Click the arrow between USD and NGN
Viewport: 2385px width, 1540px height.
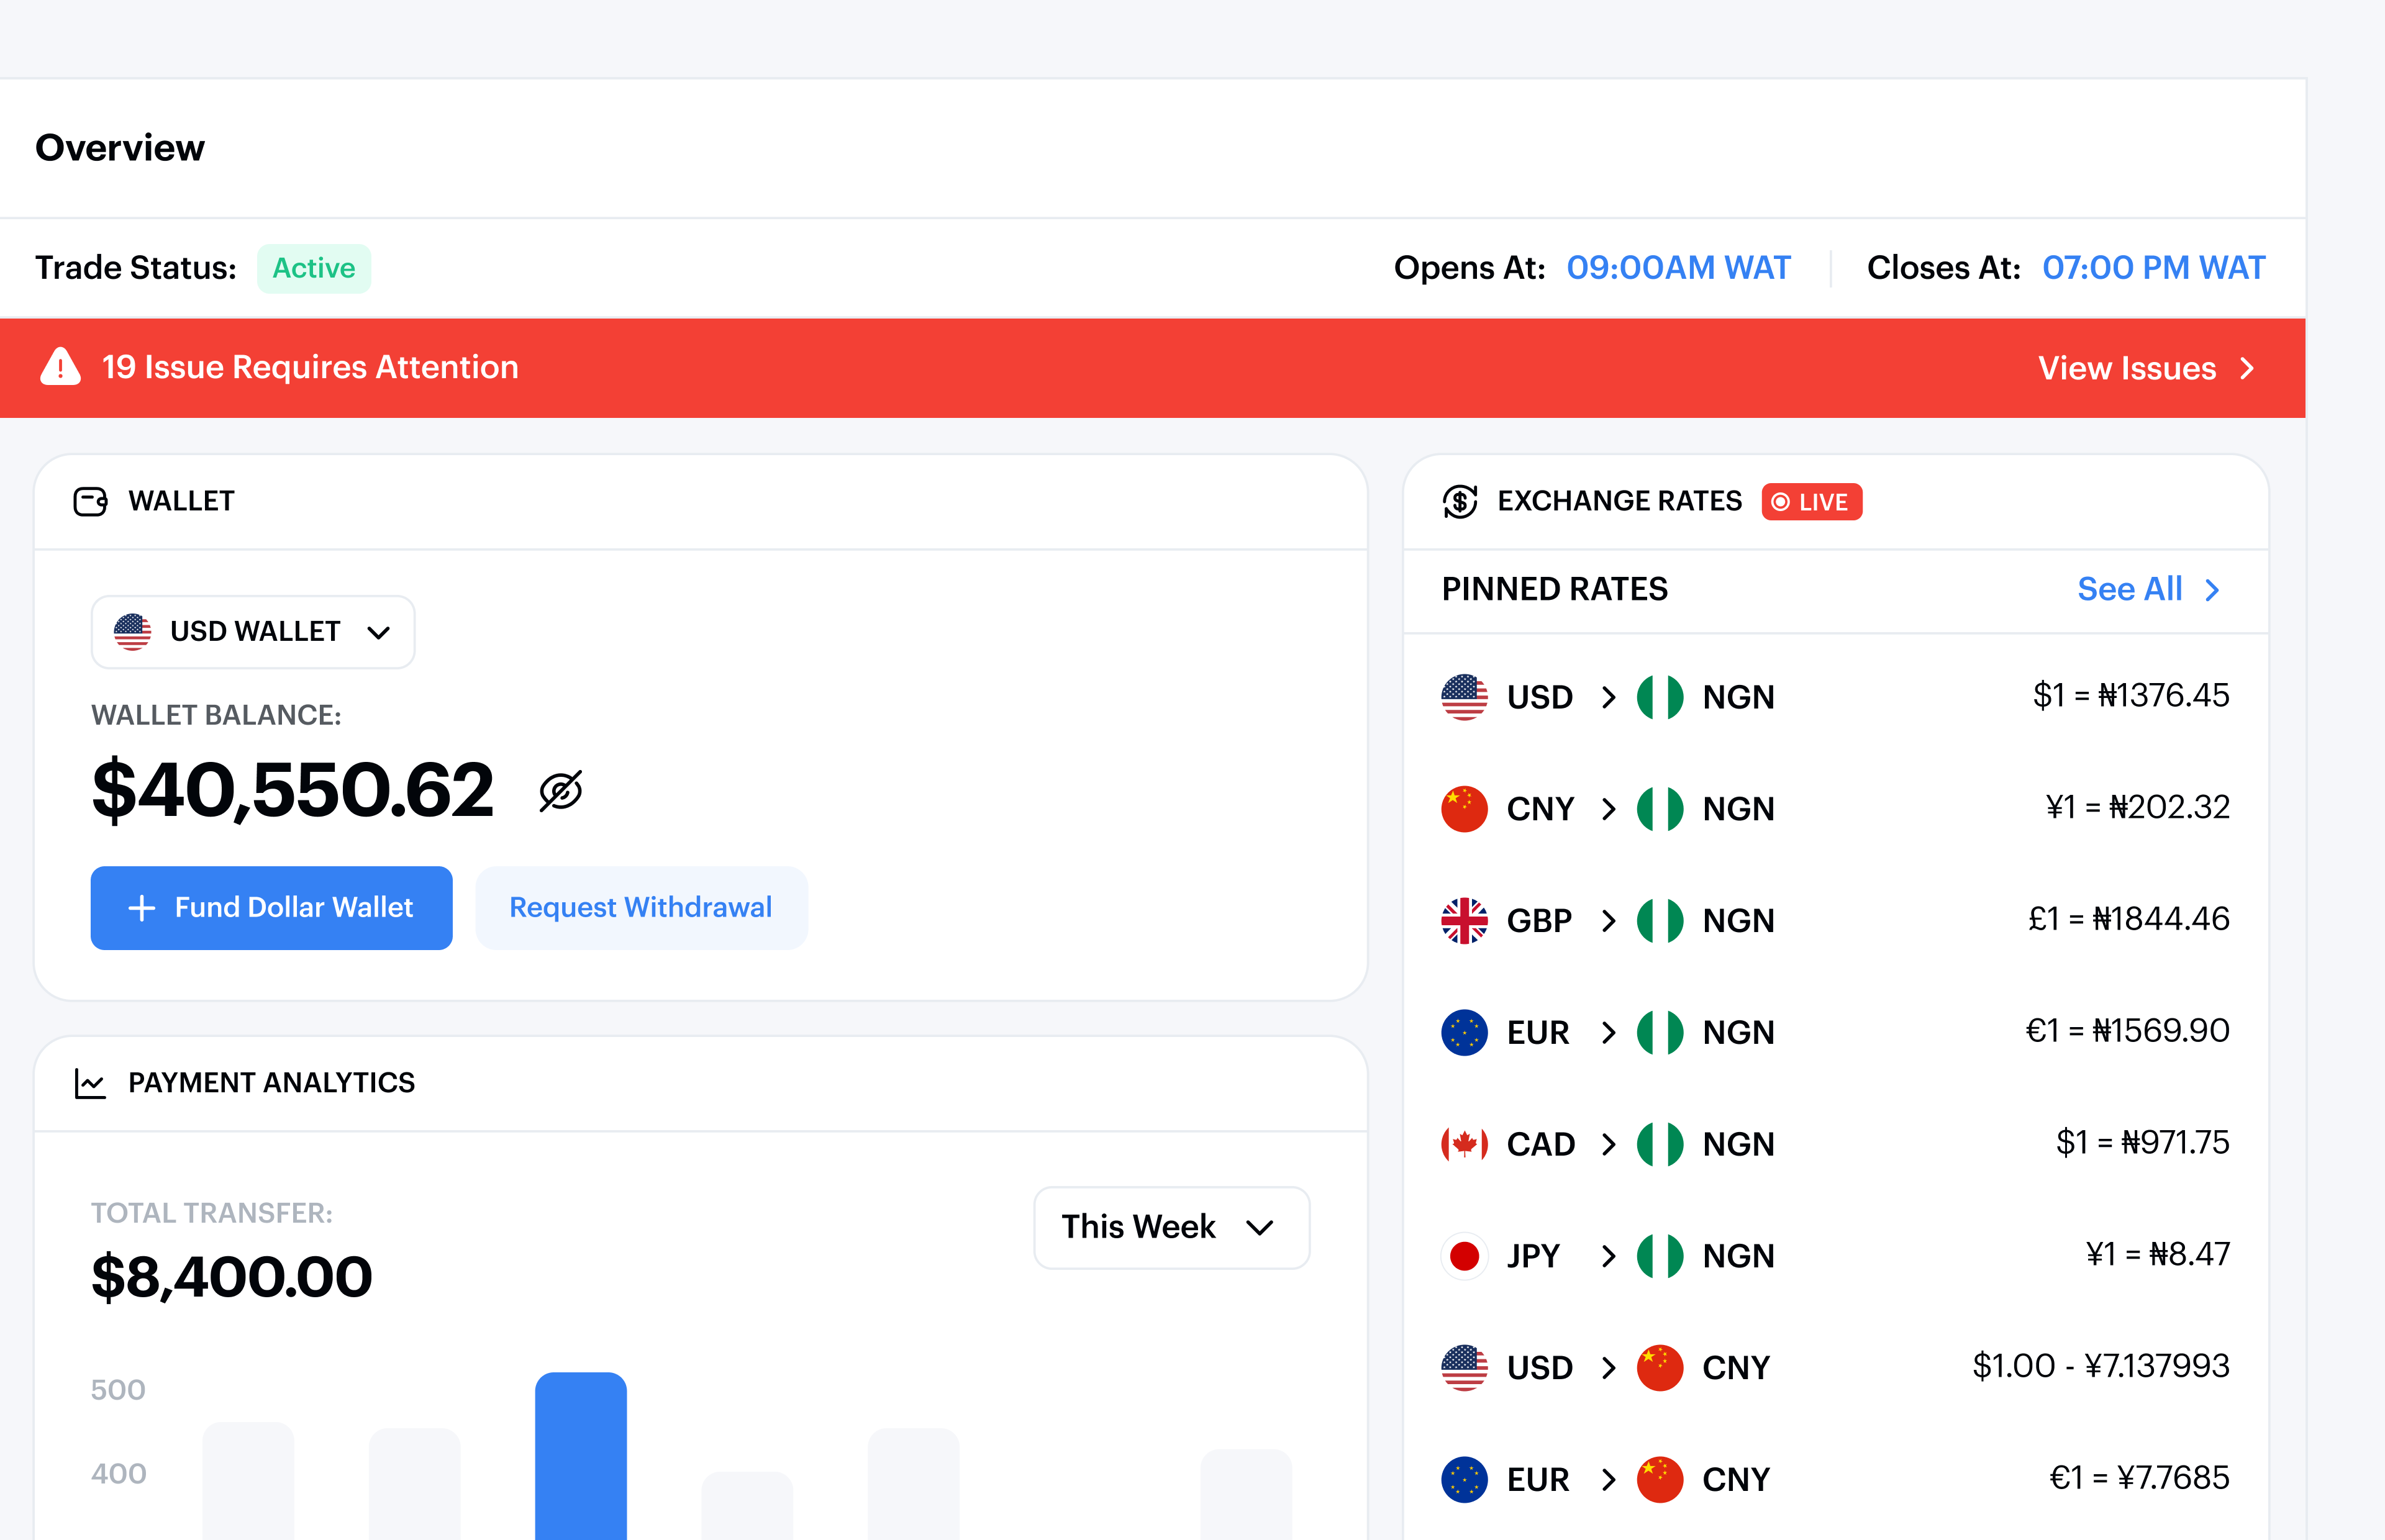click(x=1608, y=697)
